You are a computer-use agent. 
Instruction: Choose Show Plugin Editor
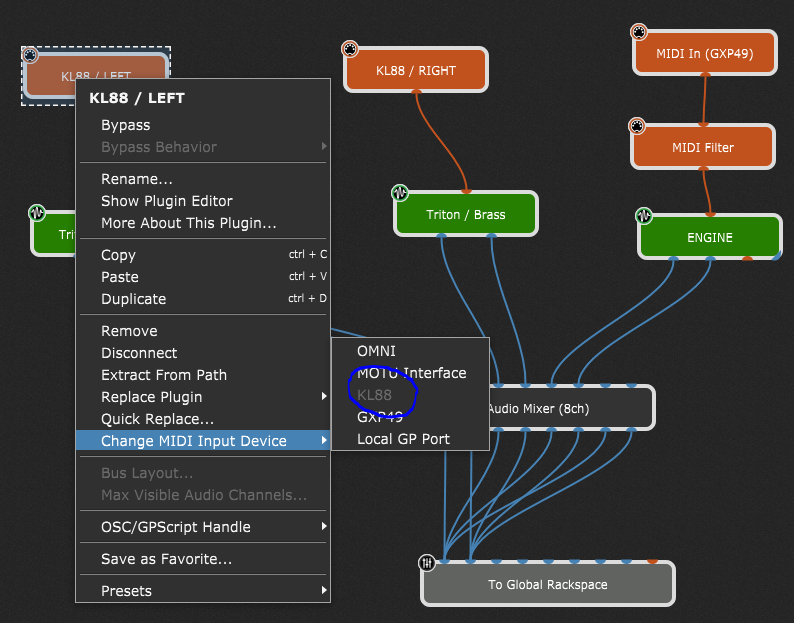click(166, 201)
